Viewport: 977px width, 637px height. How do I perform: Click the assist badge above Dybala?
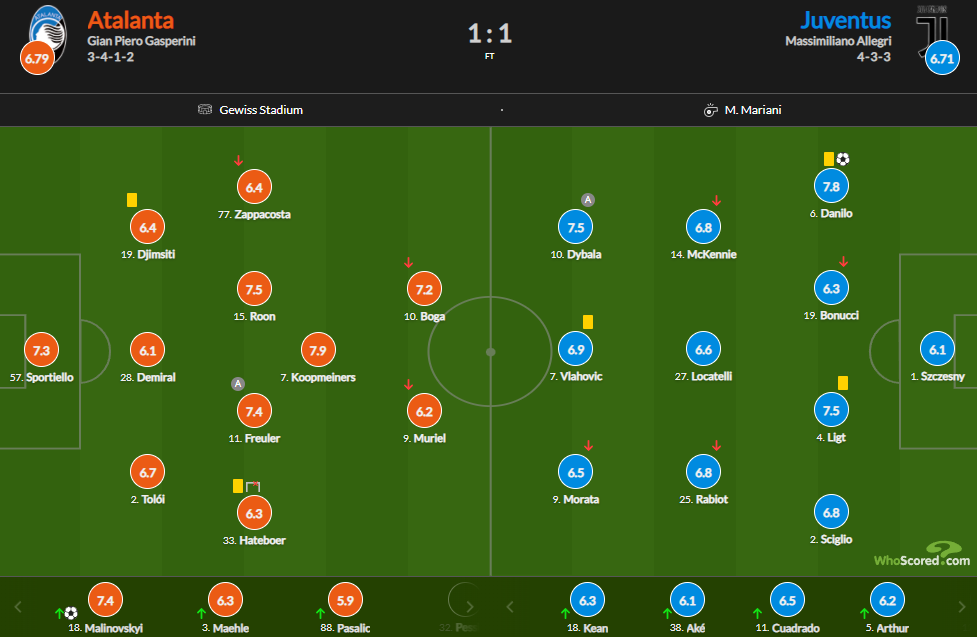point(588,200)
